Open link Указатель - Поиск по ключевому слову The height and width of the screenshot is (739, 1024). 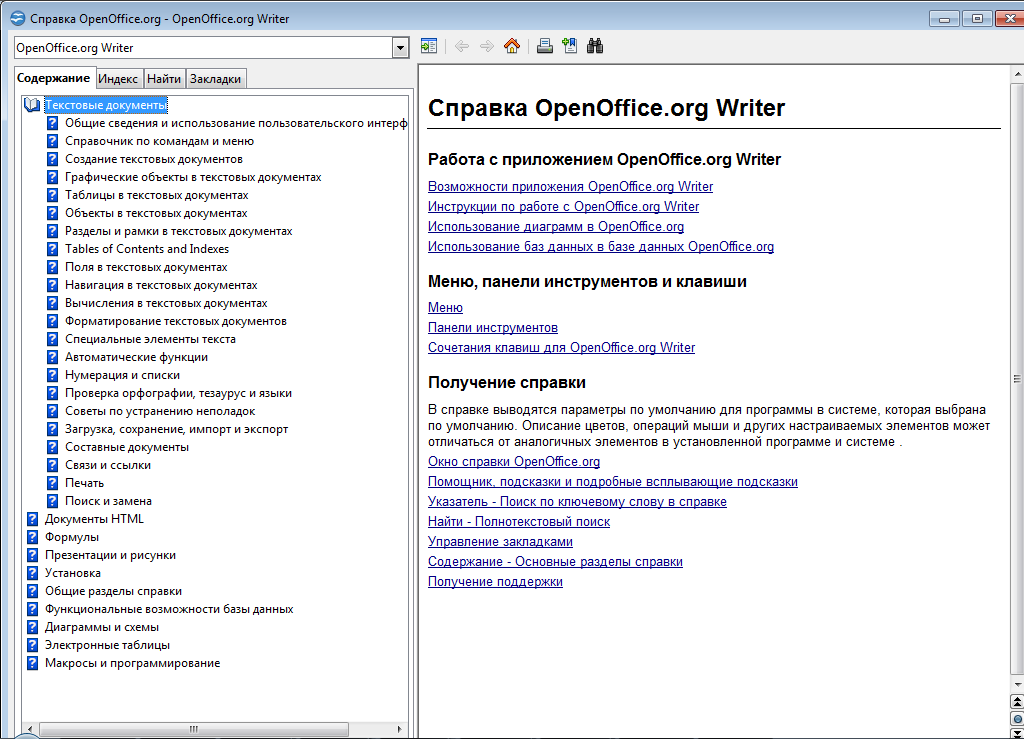(577, 501)
